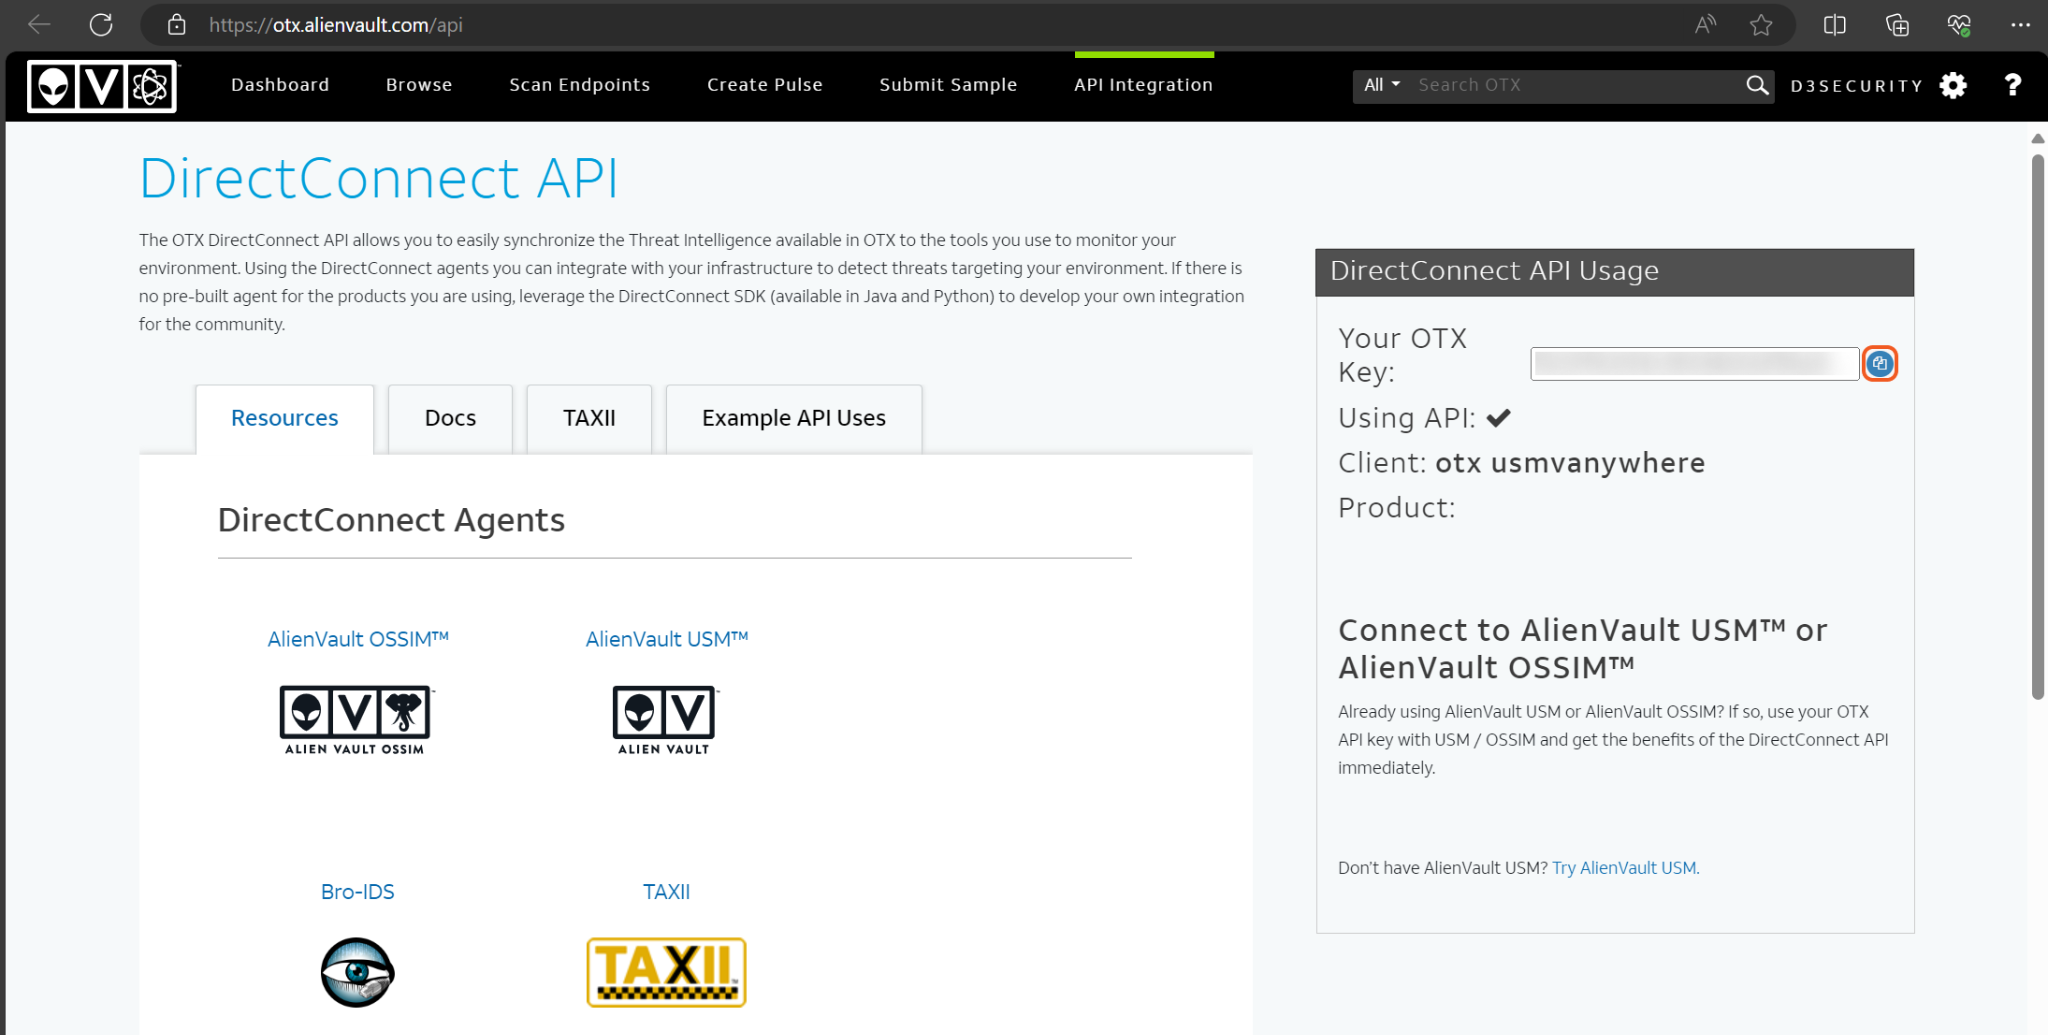
Task: Select Submit Sample from the navigation
Action: [947, 85]
